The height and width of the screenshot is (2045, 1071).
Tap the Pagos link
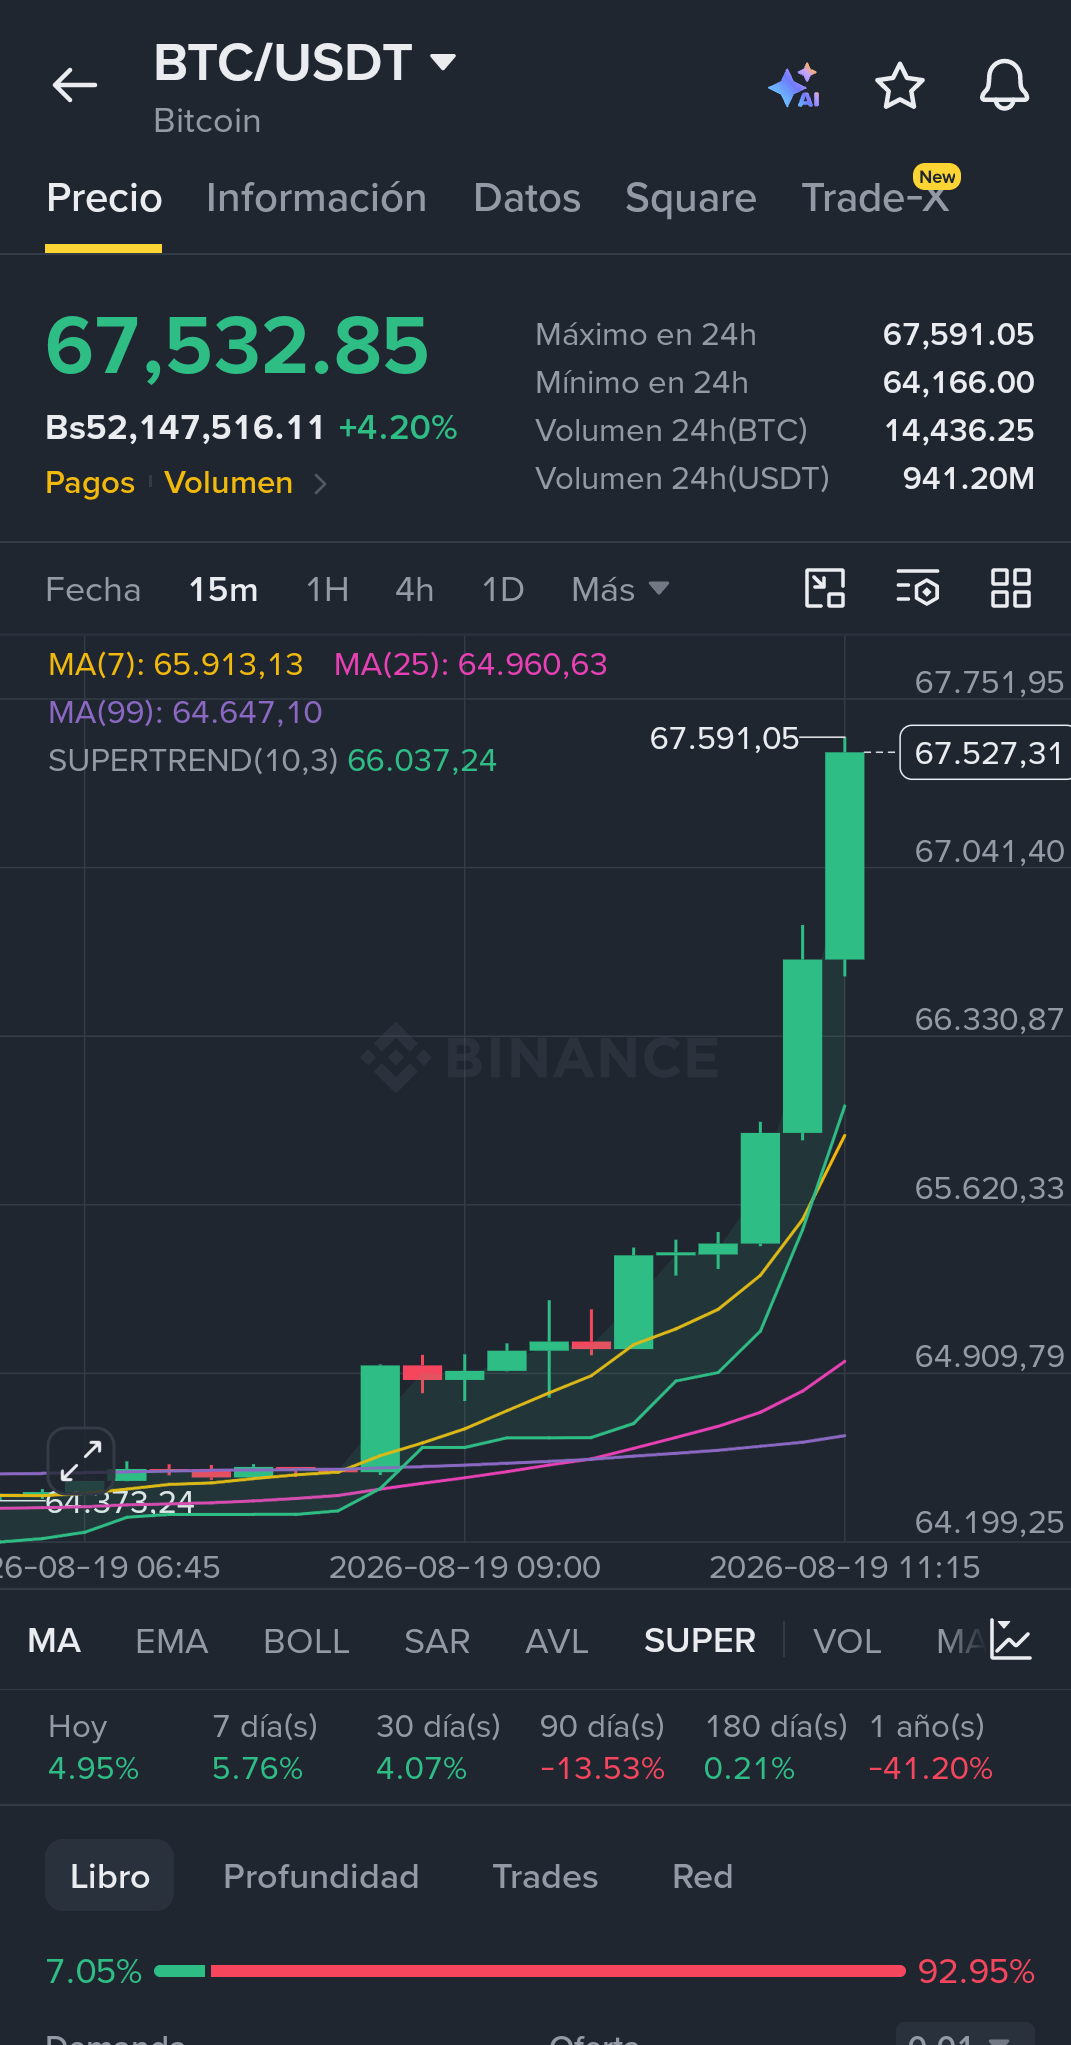point(90,483)
